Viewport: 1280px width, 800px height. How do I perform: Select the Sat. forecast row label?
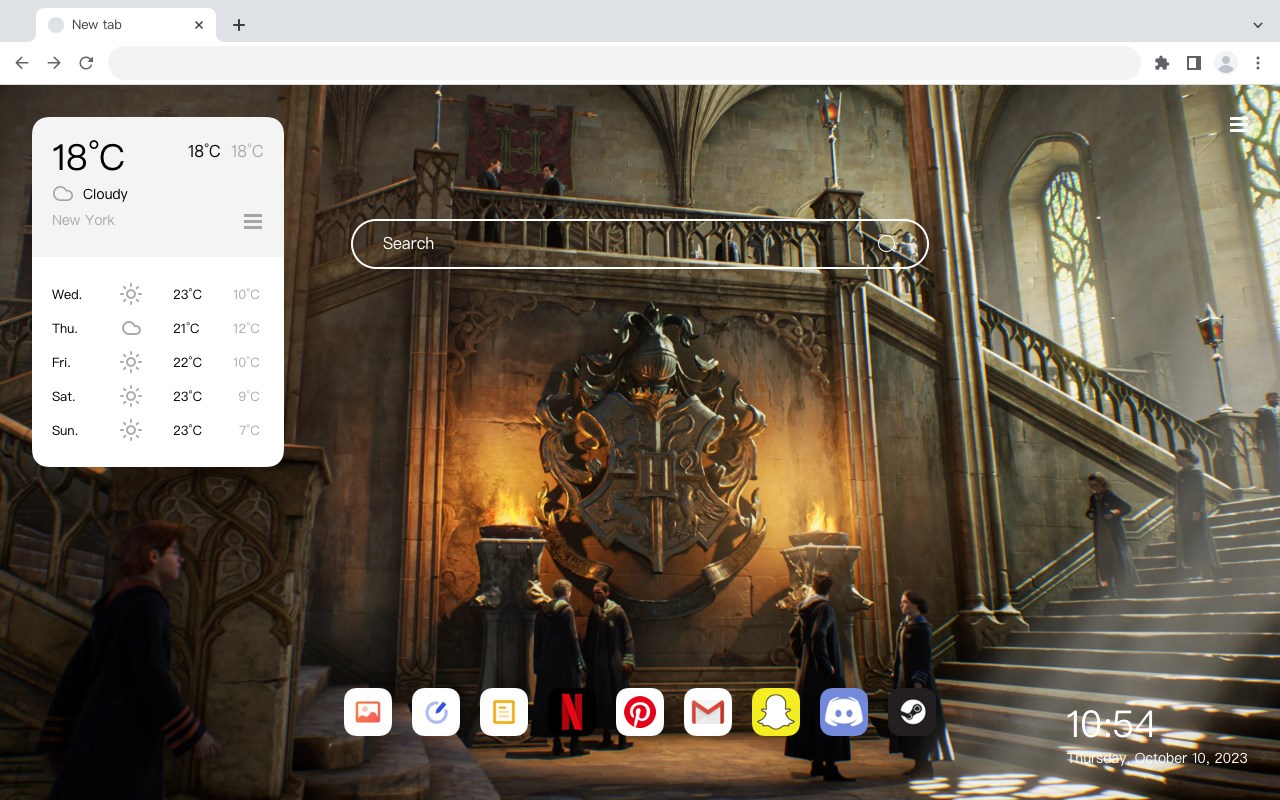(x=64, y=397)
